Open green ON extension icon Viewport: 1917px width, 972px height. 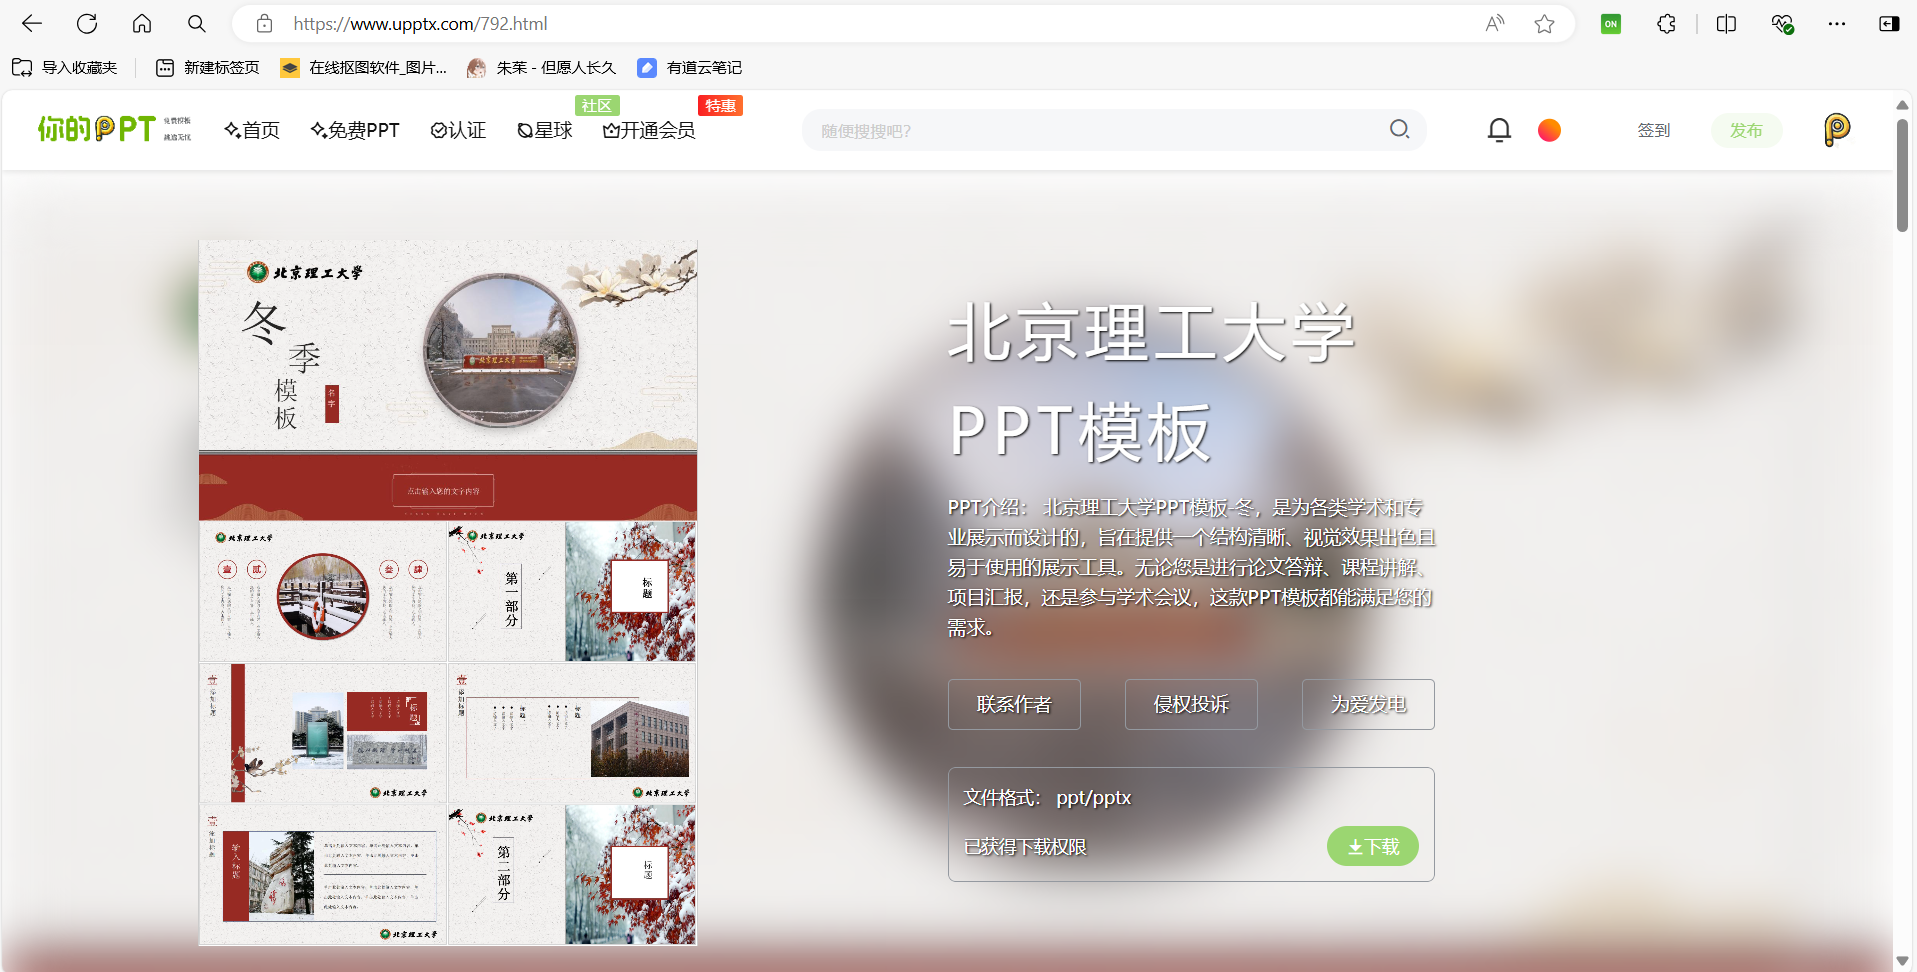coord(1611,23)
